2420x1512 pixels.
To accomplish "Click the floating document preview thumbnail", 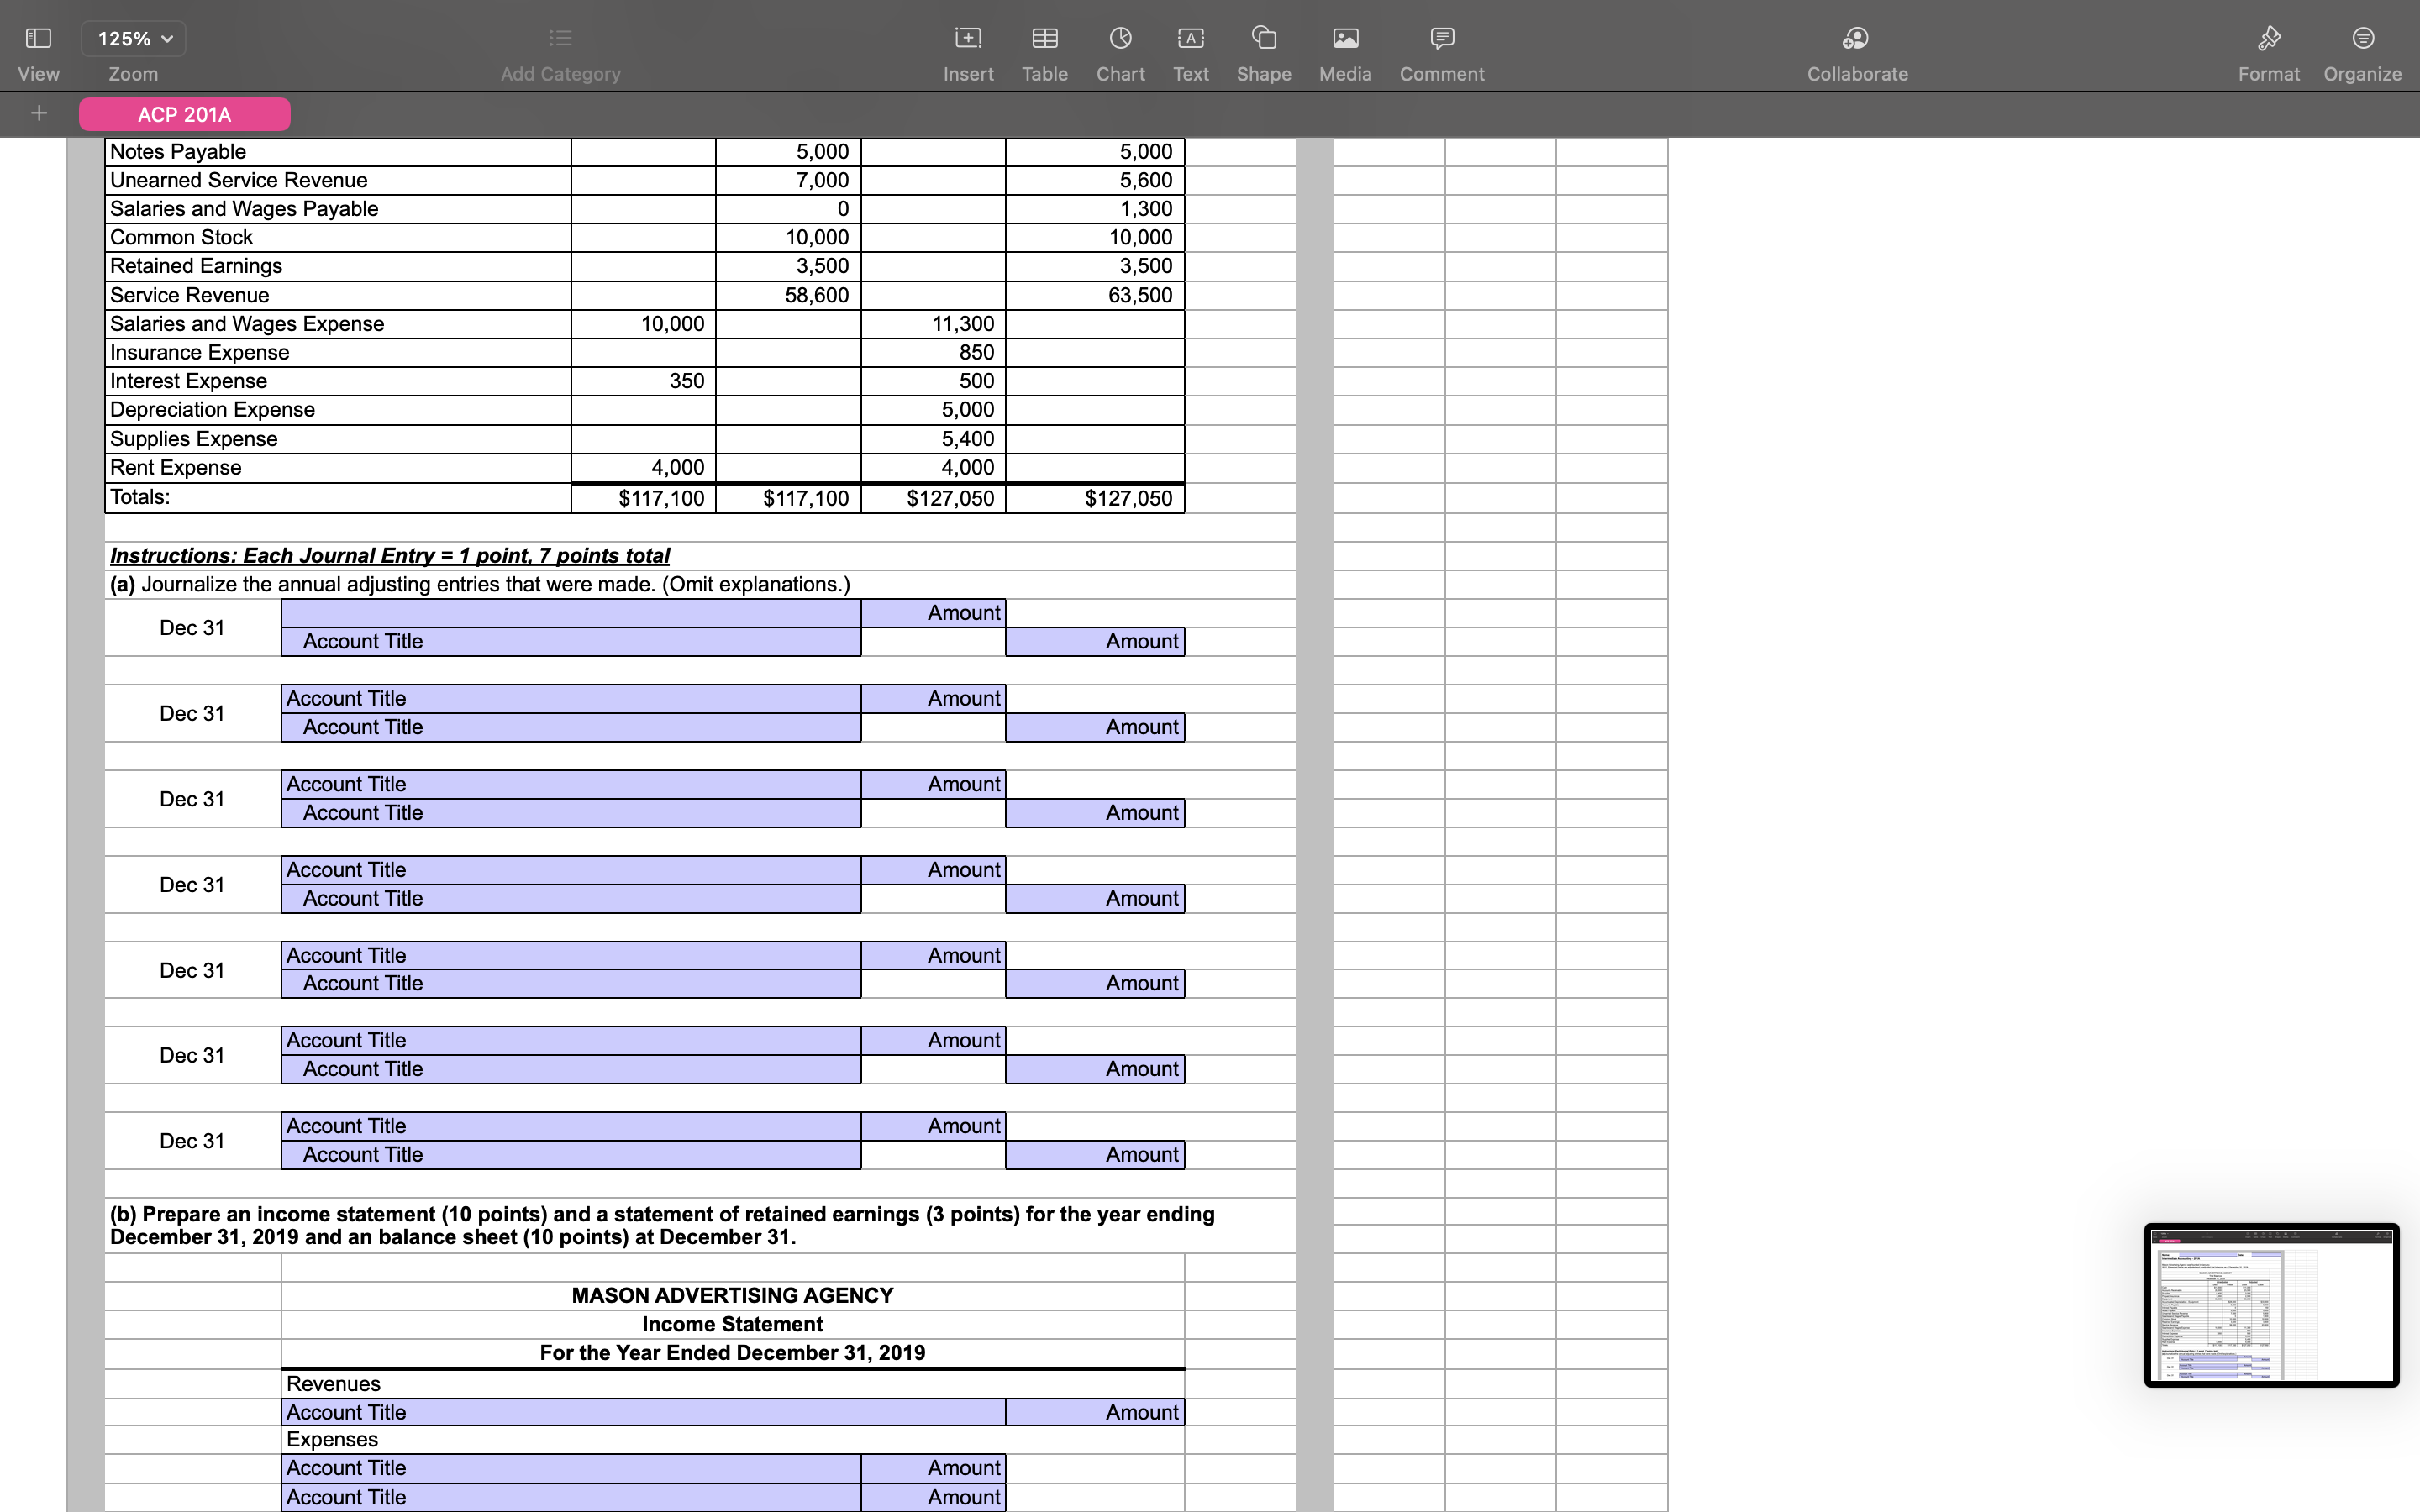I will pyautogui.click(x=2271, y=1305).
